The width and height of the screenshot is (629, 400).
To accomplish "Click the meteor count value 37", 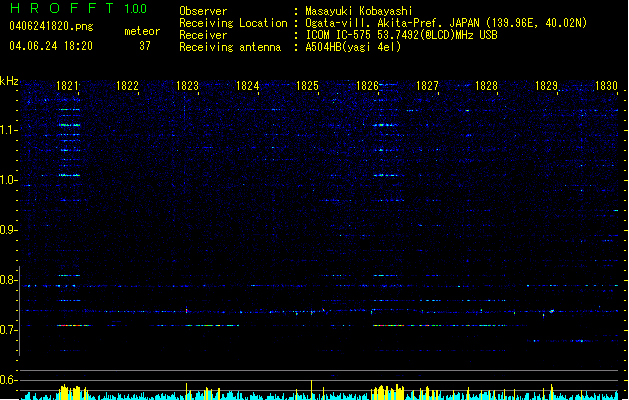I will (145, 46).
